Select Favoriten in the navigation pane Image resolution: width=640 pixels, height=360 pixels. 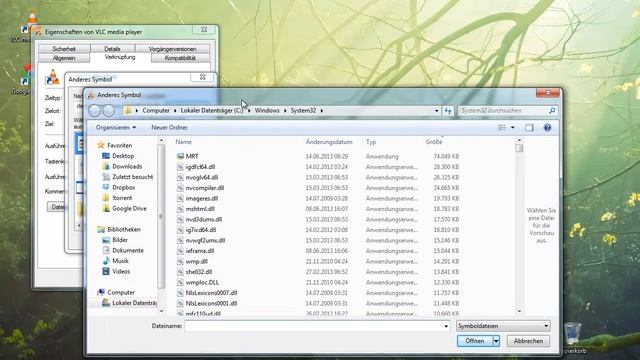(120, 145)
